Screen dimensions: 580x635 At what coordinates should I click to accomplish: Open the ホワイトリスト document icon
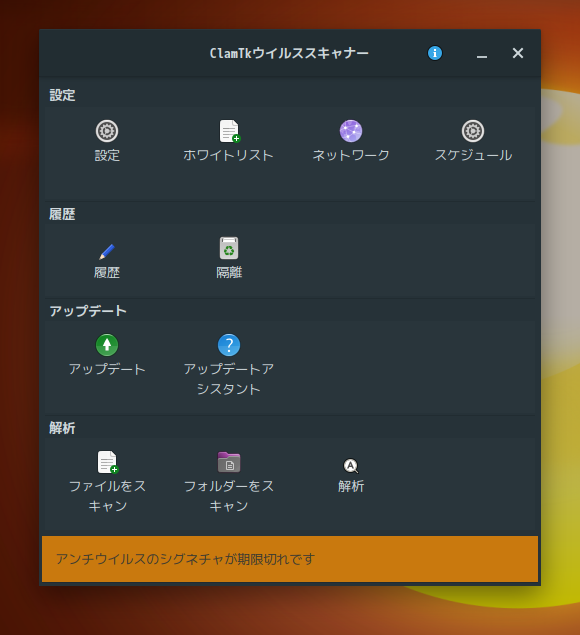pyautogui.click(x=230, y=131)
